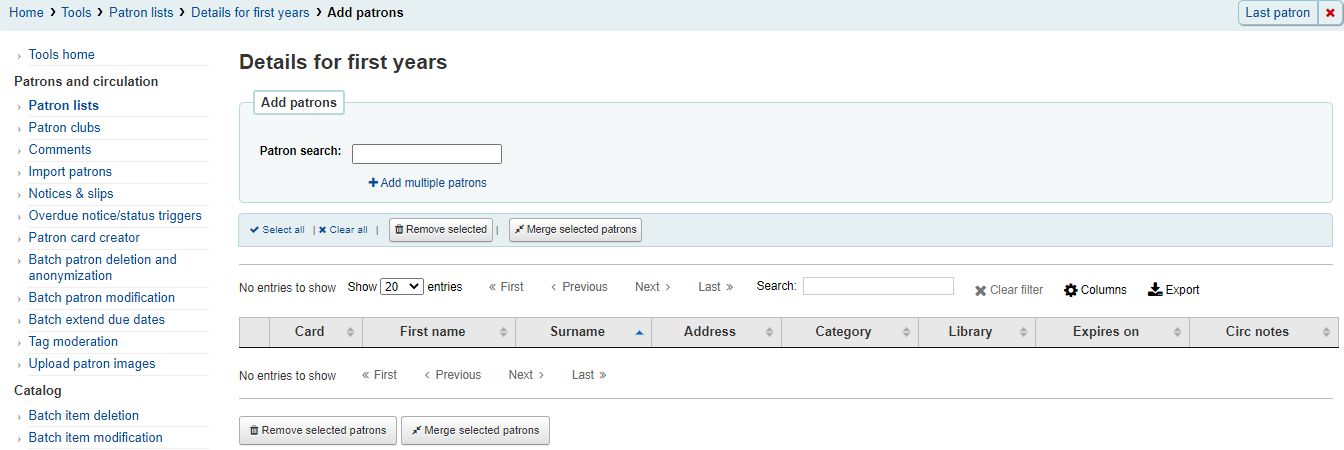Click the Clear all X link

tap(343, 230)
